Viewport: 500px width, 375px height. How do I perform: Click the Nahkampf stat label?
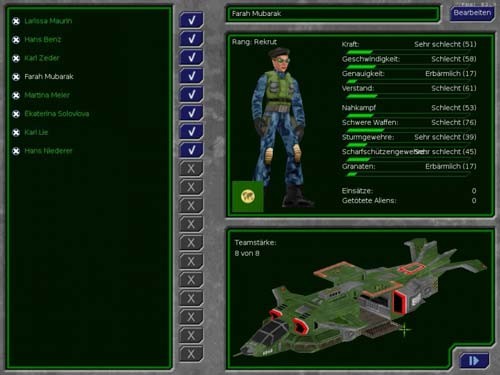coord(358,108)
